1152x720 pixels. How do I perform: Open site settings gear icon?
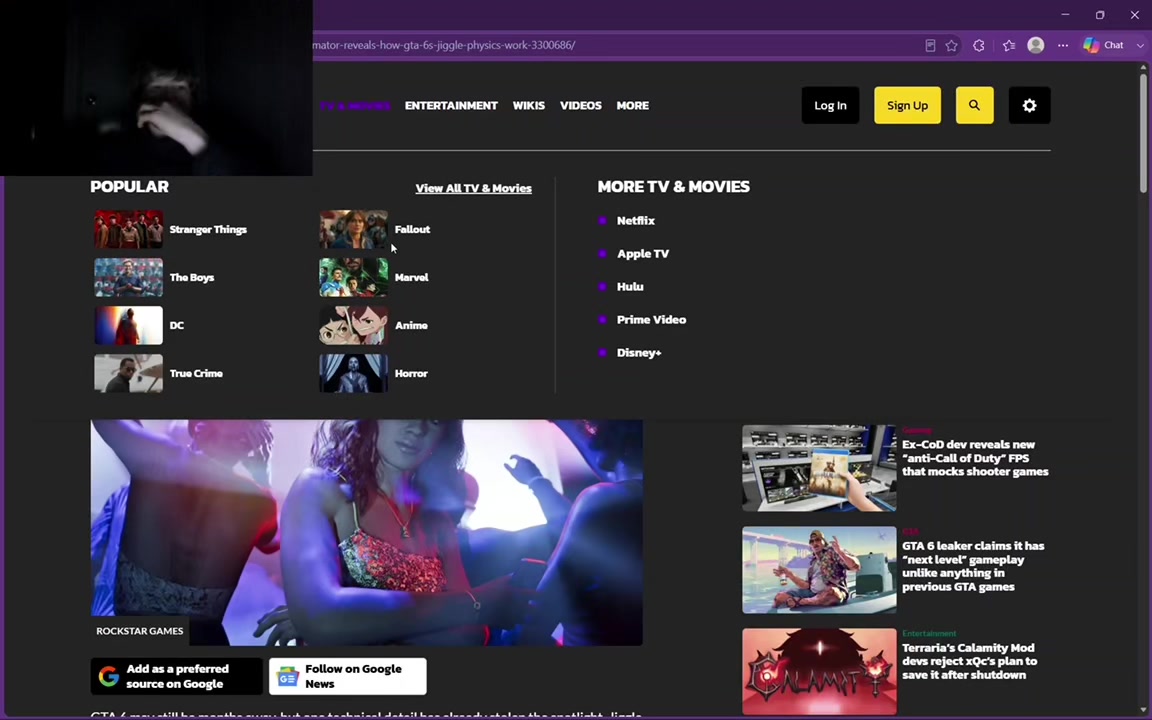pyautogui.click(x=1029, y=105)
